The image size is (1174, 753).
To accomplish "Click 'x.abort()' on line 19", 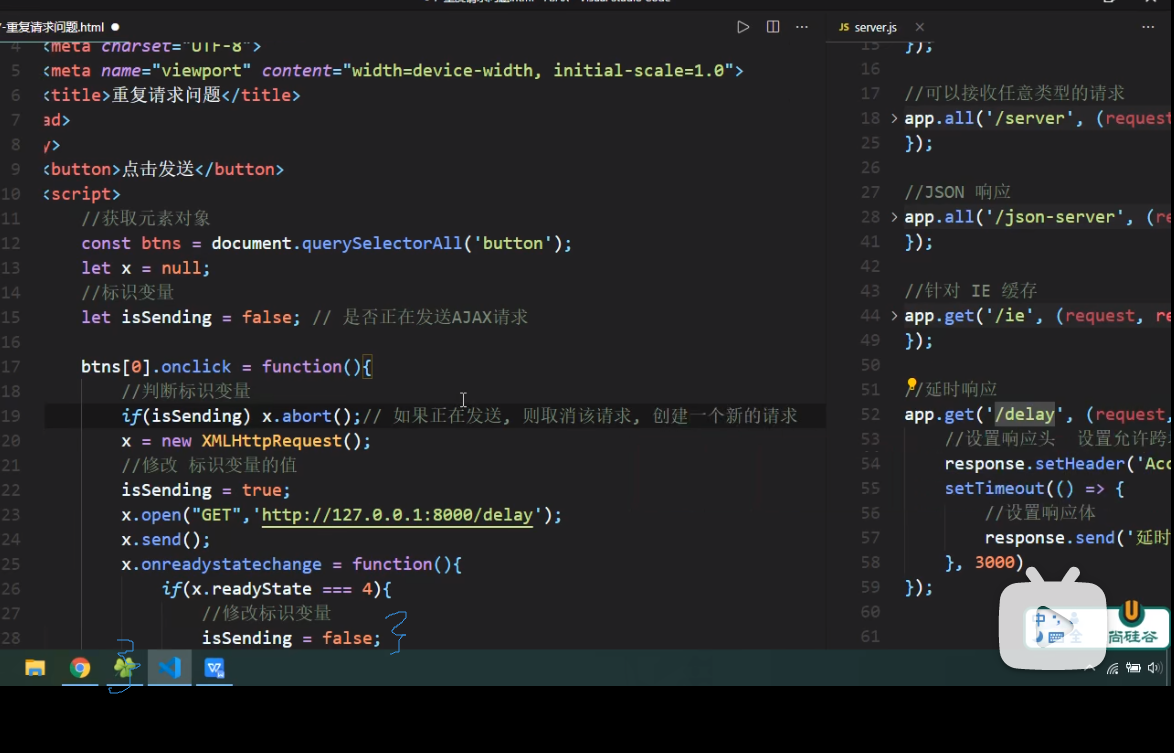I will [306, 416].
